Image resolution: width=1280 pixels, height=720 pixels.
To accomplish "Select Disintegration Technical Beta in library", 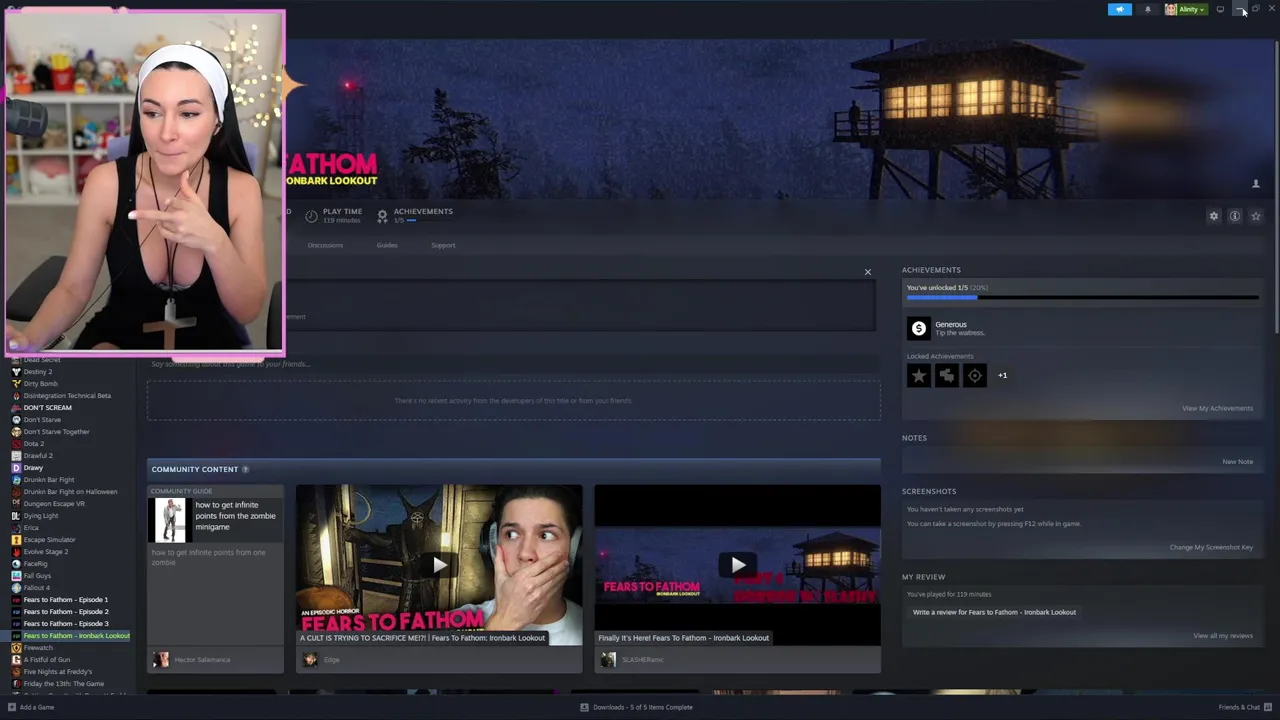I will point(68,396).
